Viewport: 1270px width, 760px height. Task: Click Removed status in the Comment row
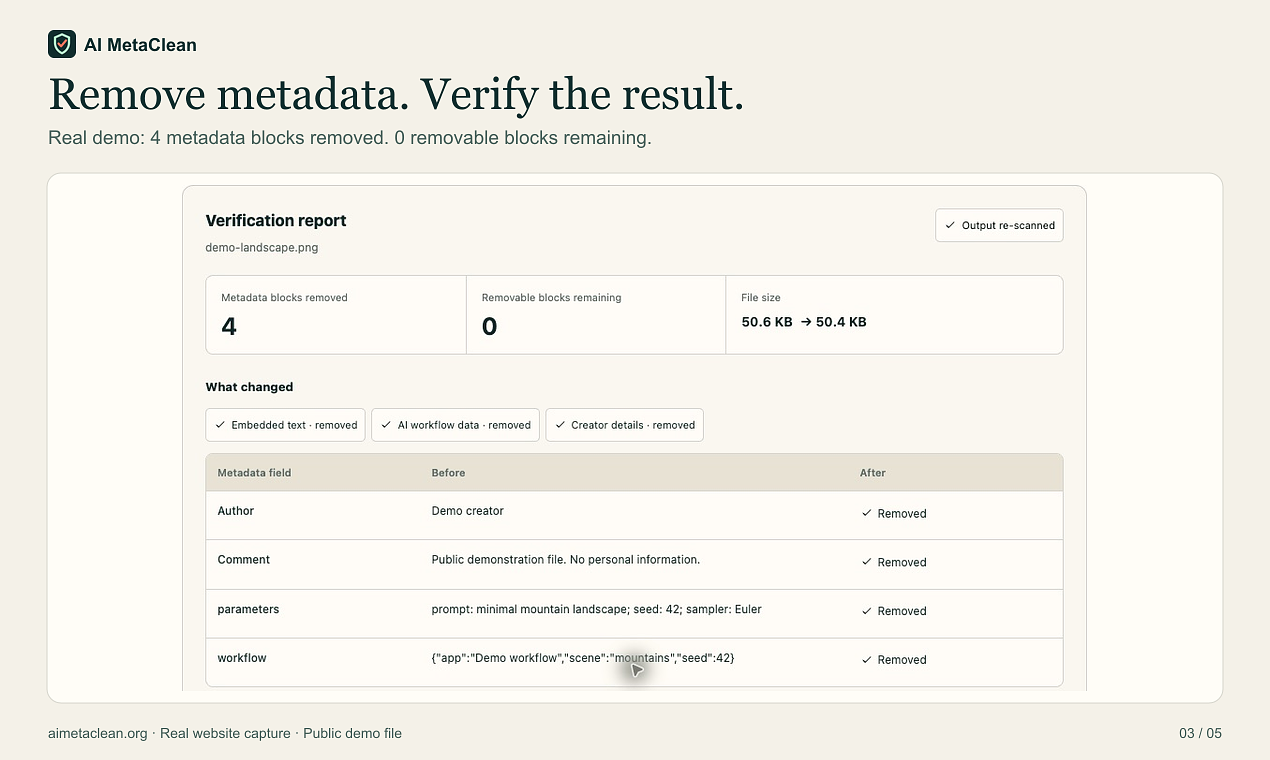902,563
